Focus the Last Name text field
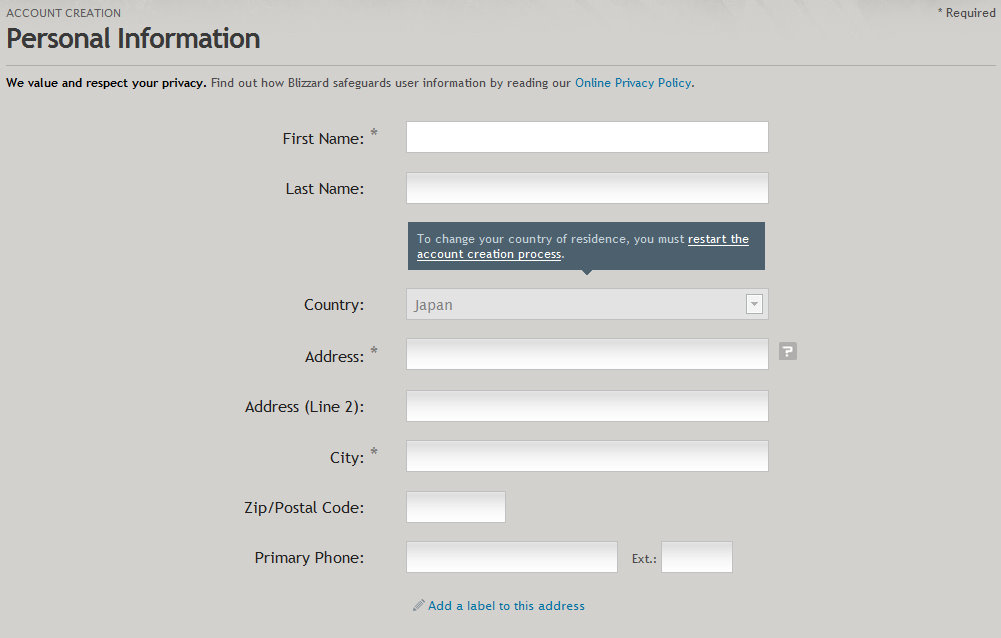The image size is (1001, 638). coord(587,188)
